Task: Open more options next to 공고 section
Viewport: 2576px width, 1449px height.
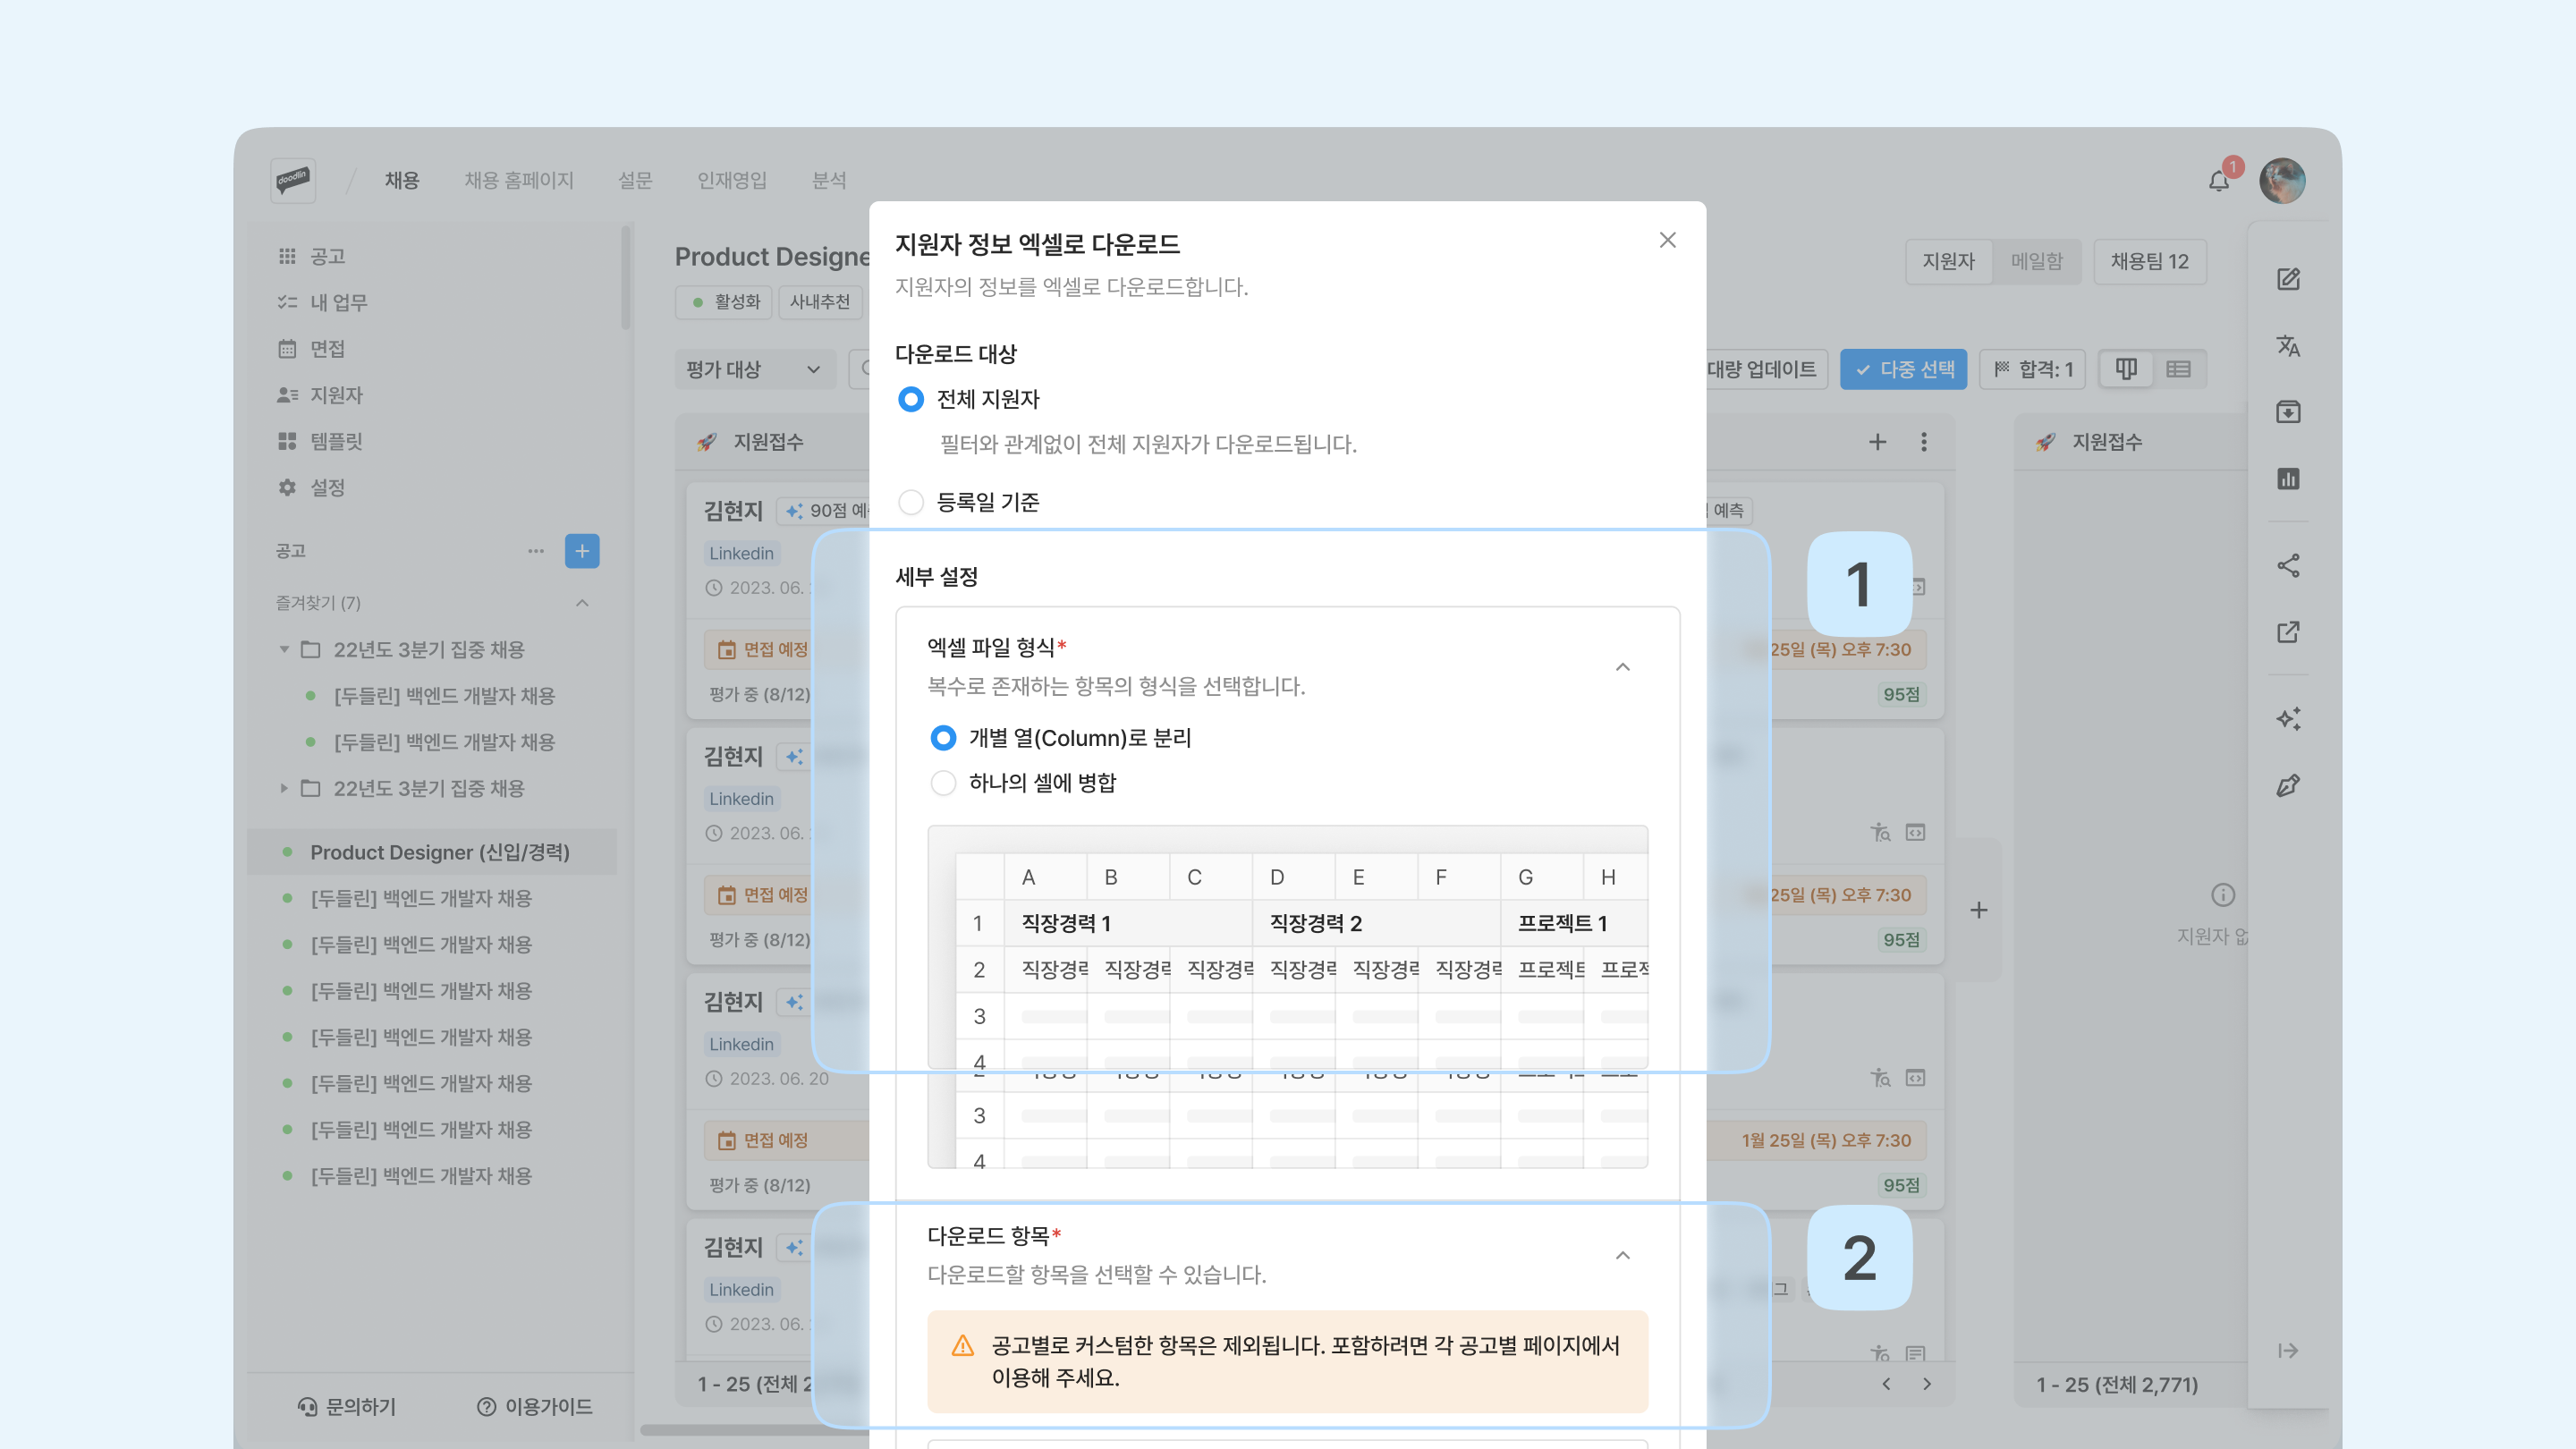Action: [x=536, y=551]
